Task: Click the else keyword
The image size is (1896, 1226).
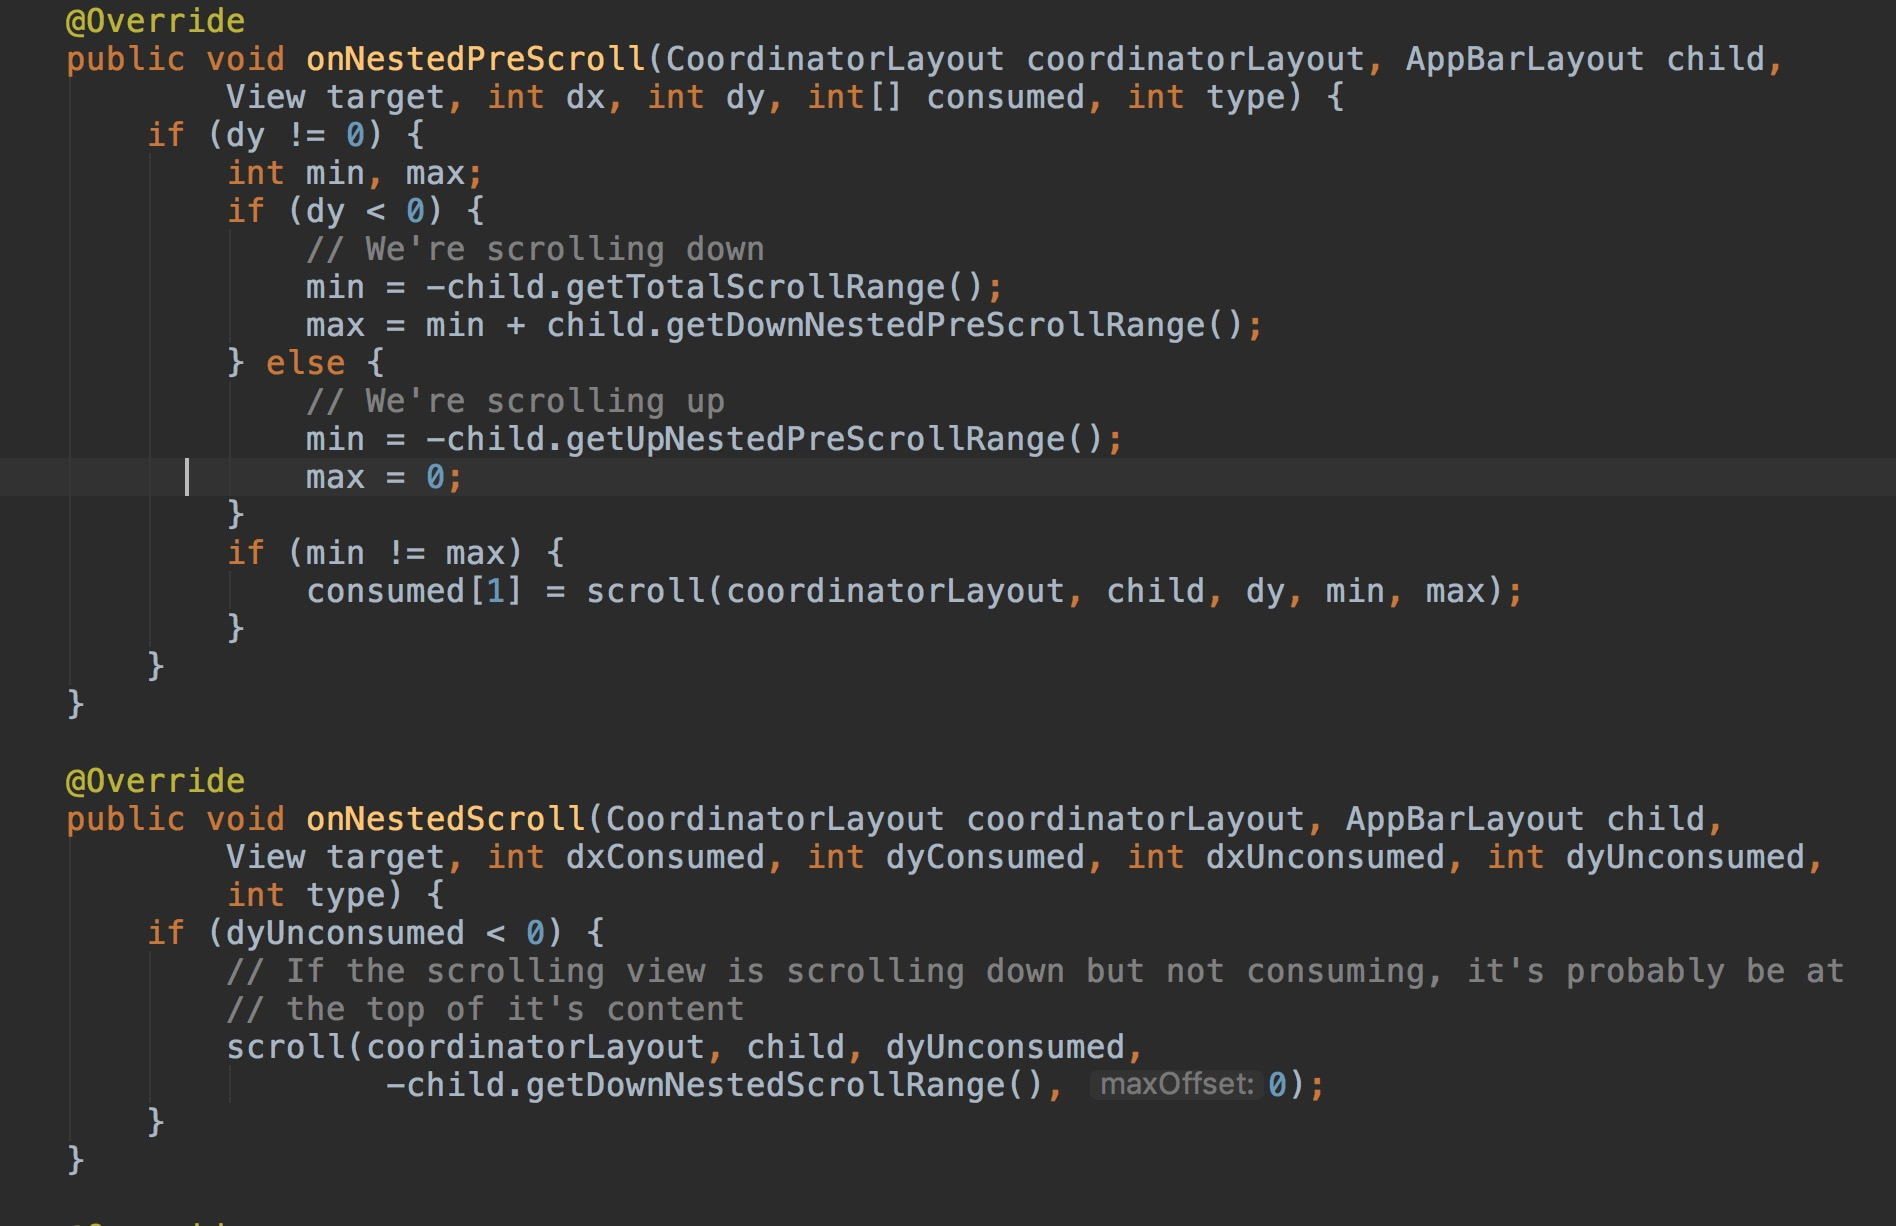Action: (x=305, y=363)
